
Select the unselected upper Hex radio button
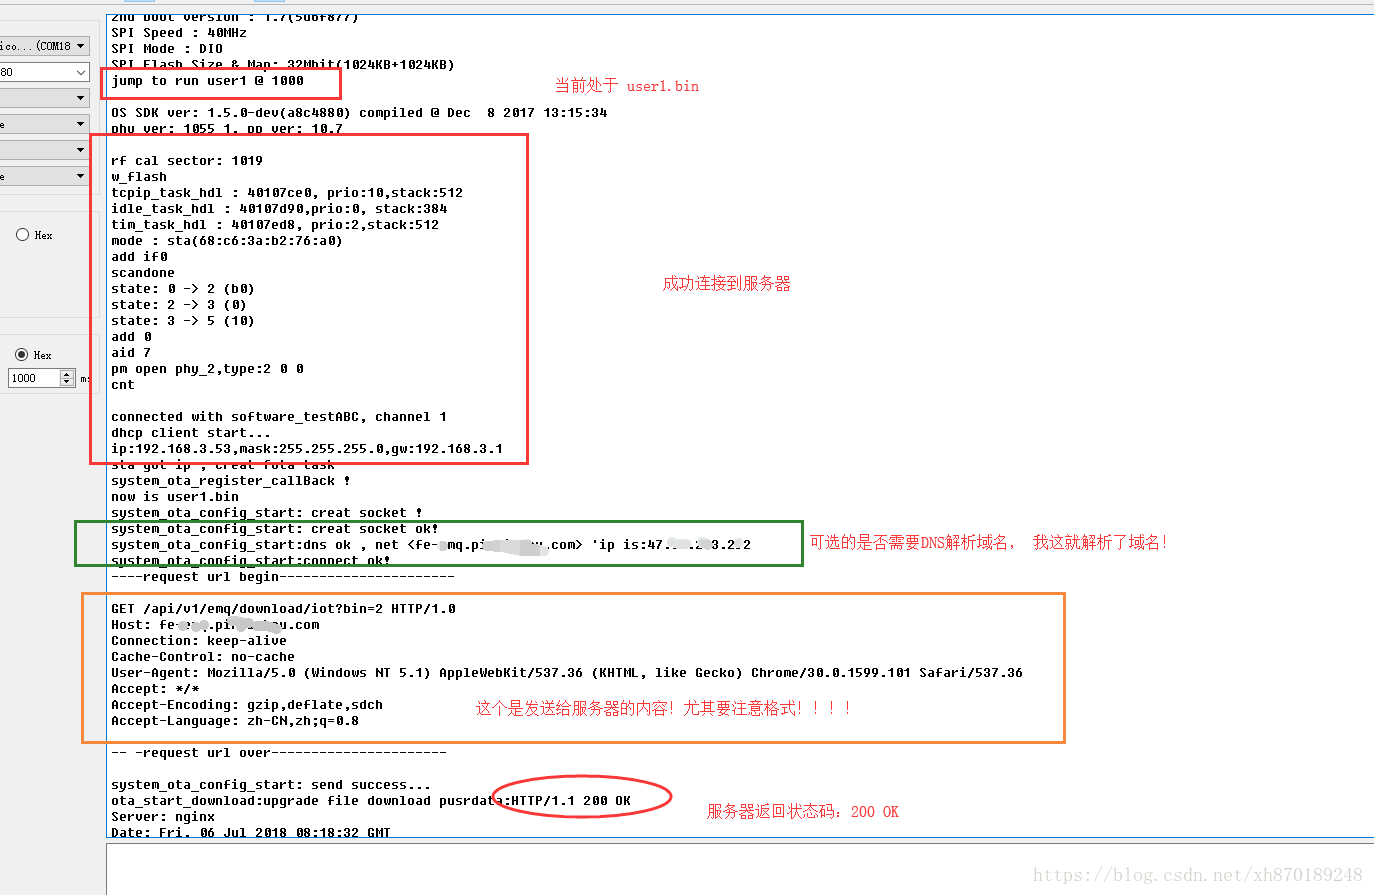coord(22,235)
